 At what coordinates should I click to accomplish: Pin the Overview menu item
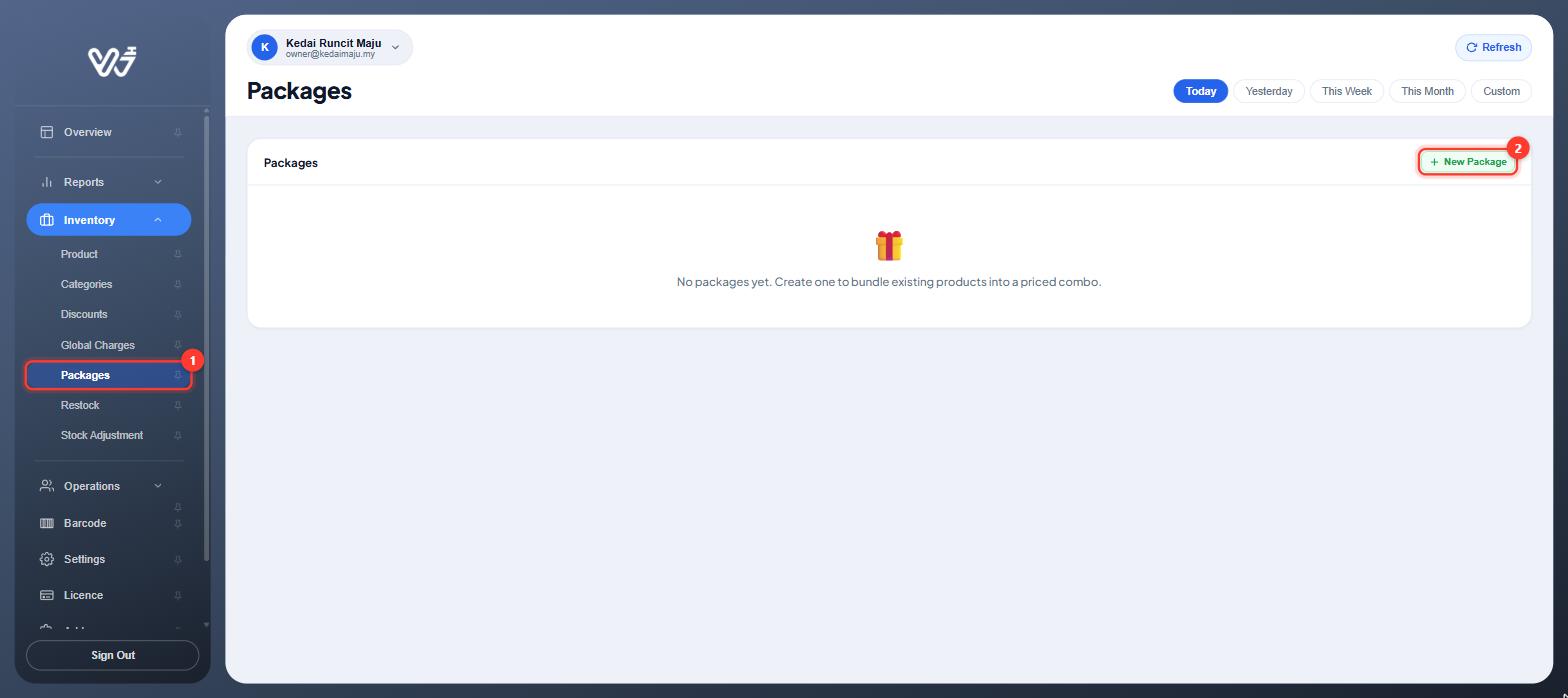click(x=178, y=132)
